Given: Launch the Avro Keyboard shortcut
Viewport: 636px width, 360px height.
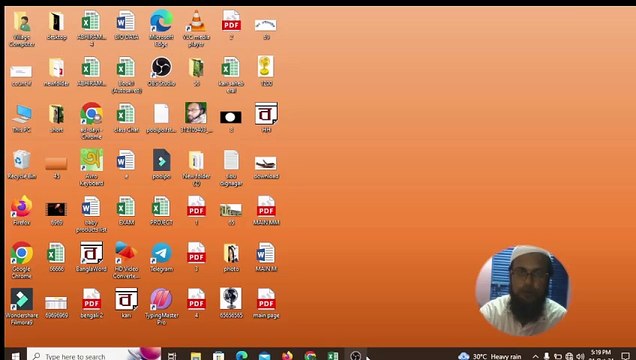Looking at the screenshot, I should click(x=92, y=167).
